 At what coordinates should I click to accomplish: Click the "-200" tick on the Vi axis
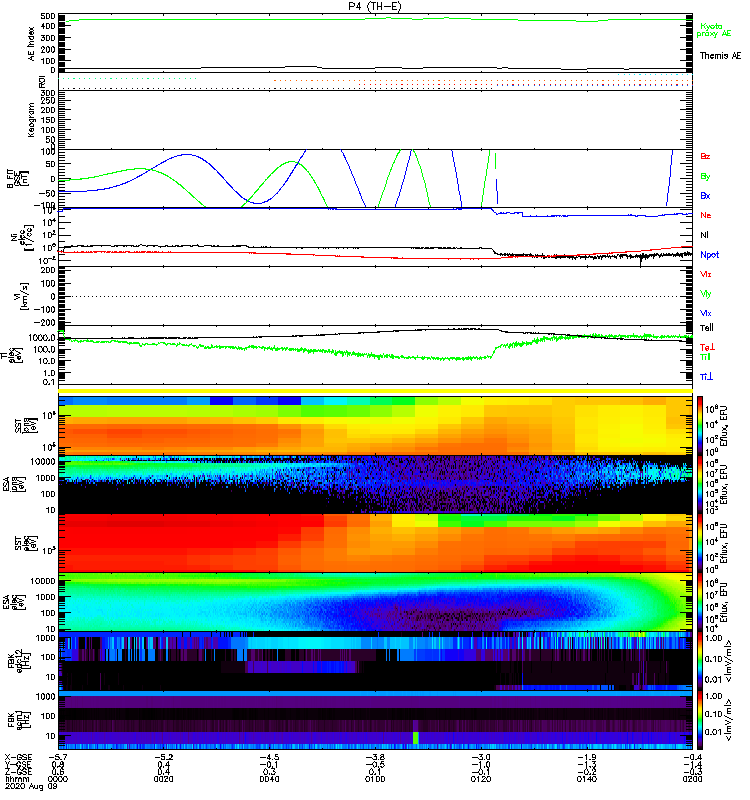pos(45,322)
